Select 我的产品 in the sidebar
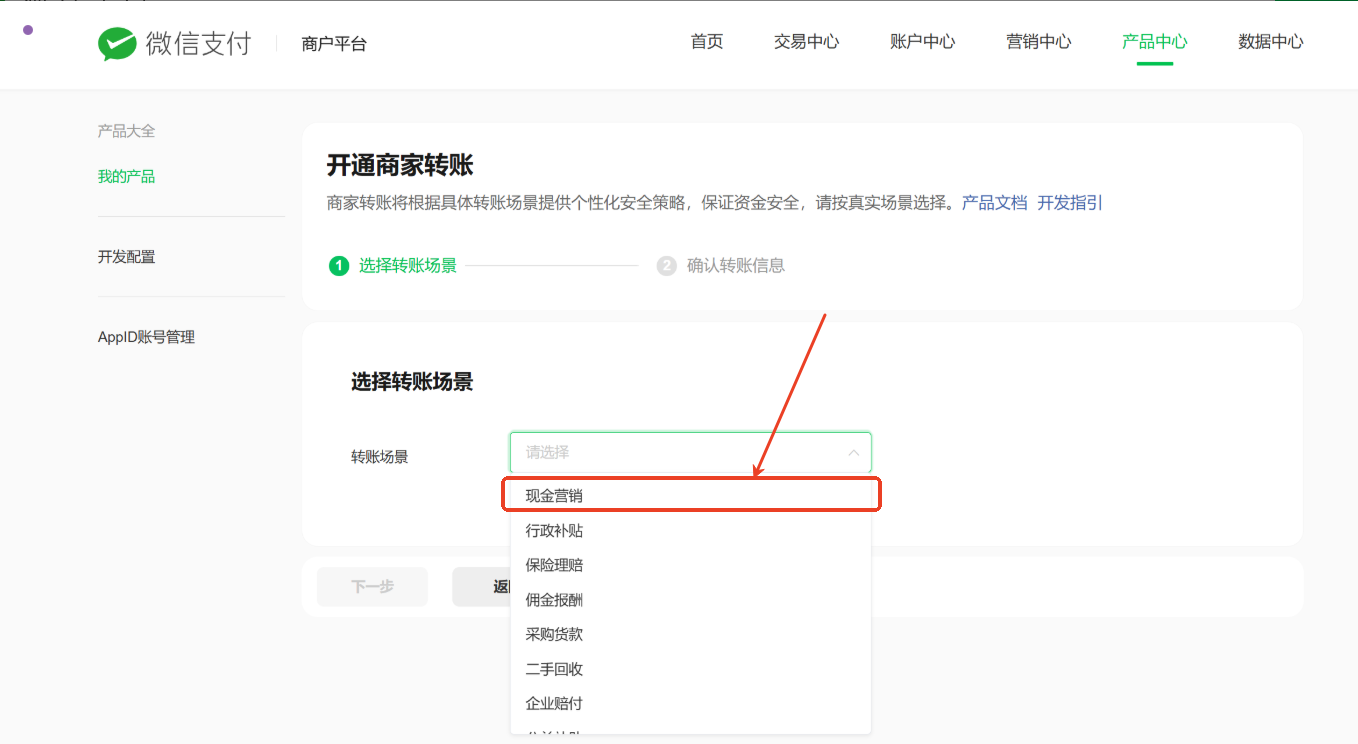The image size is (1358, 744). click(126, 176)
